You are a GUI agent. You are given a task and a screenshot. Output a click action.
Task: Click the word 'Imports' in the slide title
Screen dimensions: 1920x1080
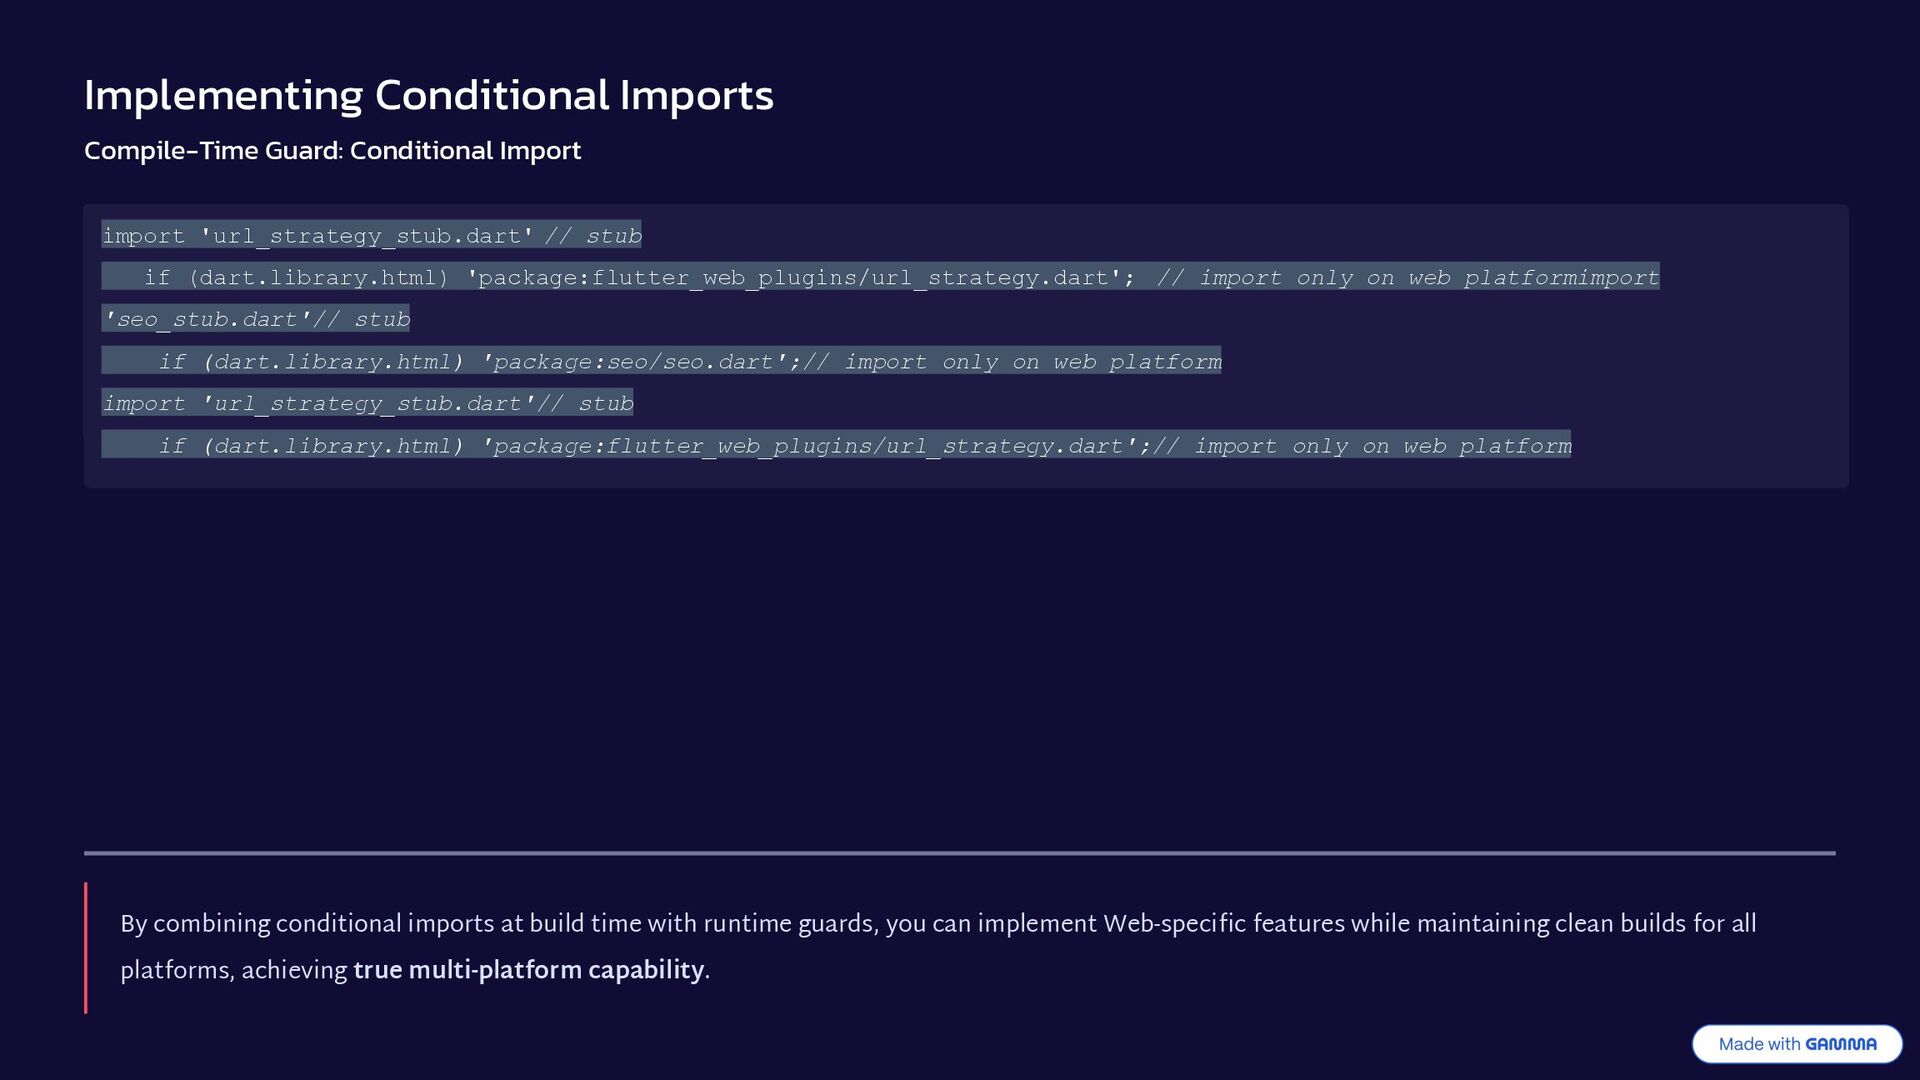[696, 95]
